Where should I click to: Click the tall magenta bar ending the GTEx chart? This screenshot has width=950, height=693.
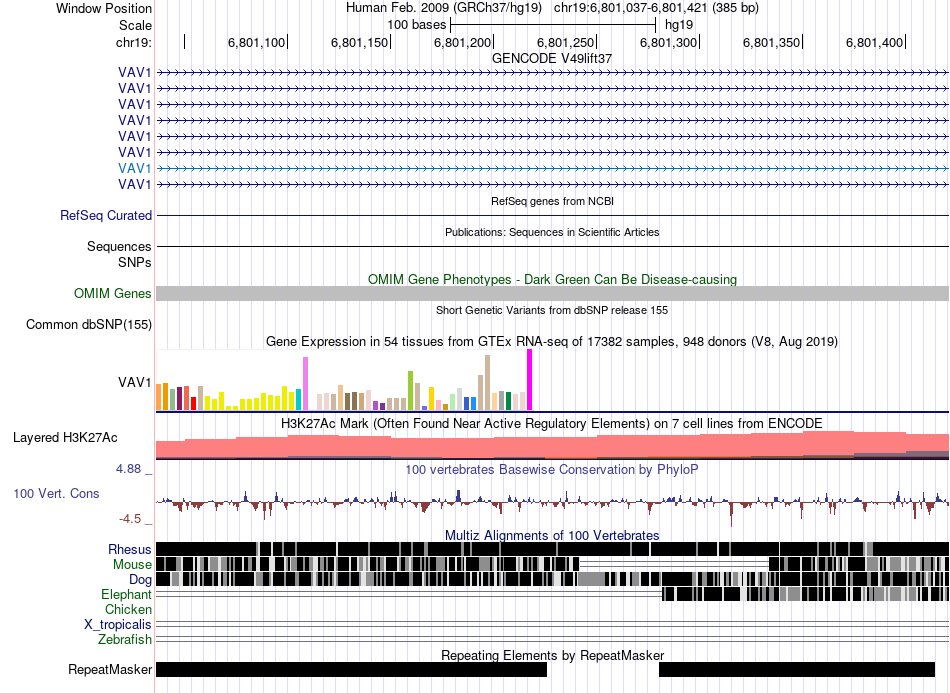[x=530, y=380]
